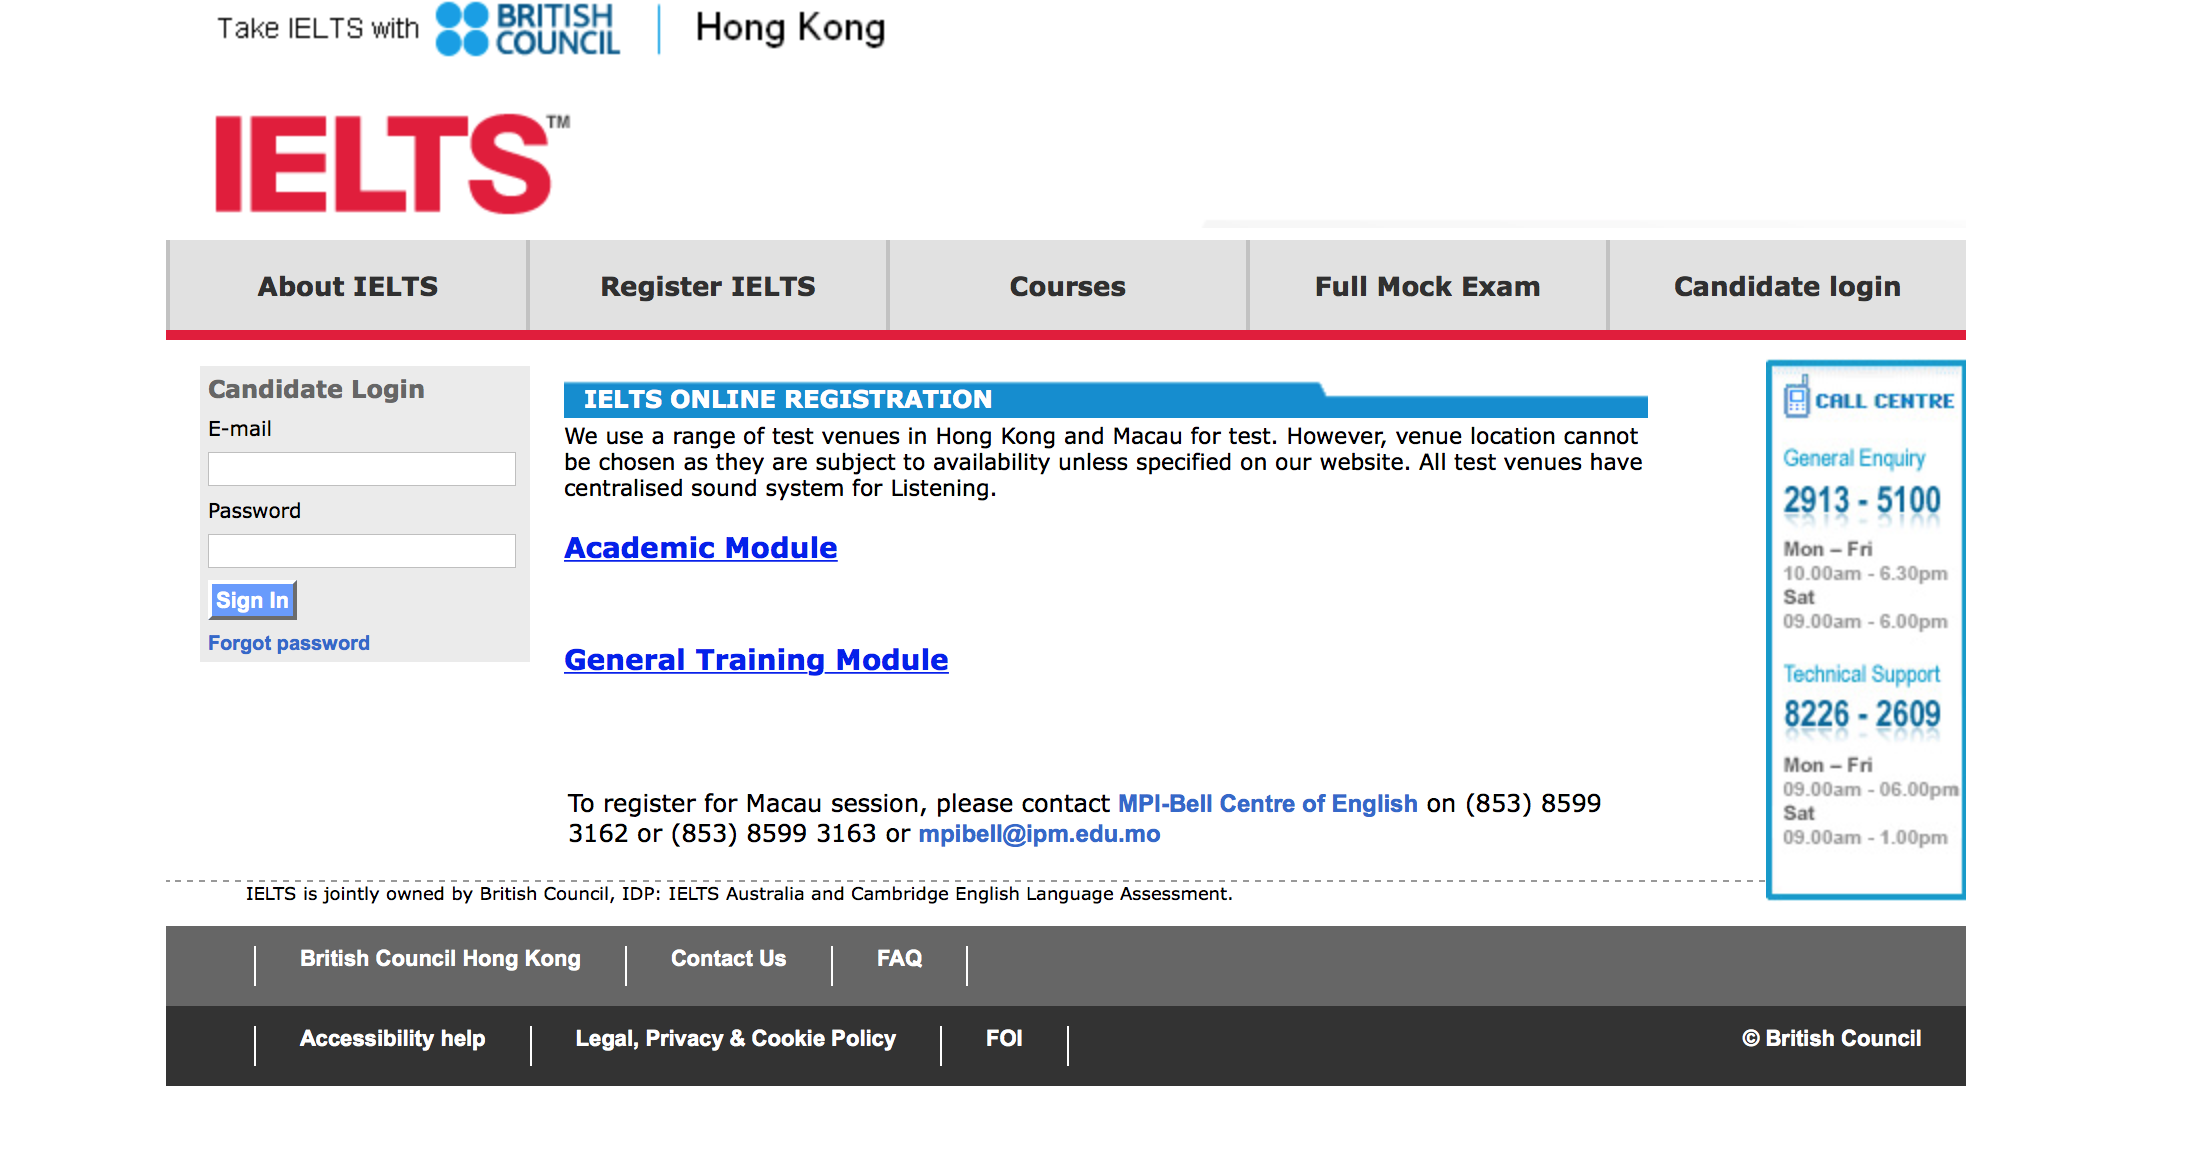Open the Candidate login tab
This screenshot has height=1174, width=2208.
(x=1786, y=286)
